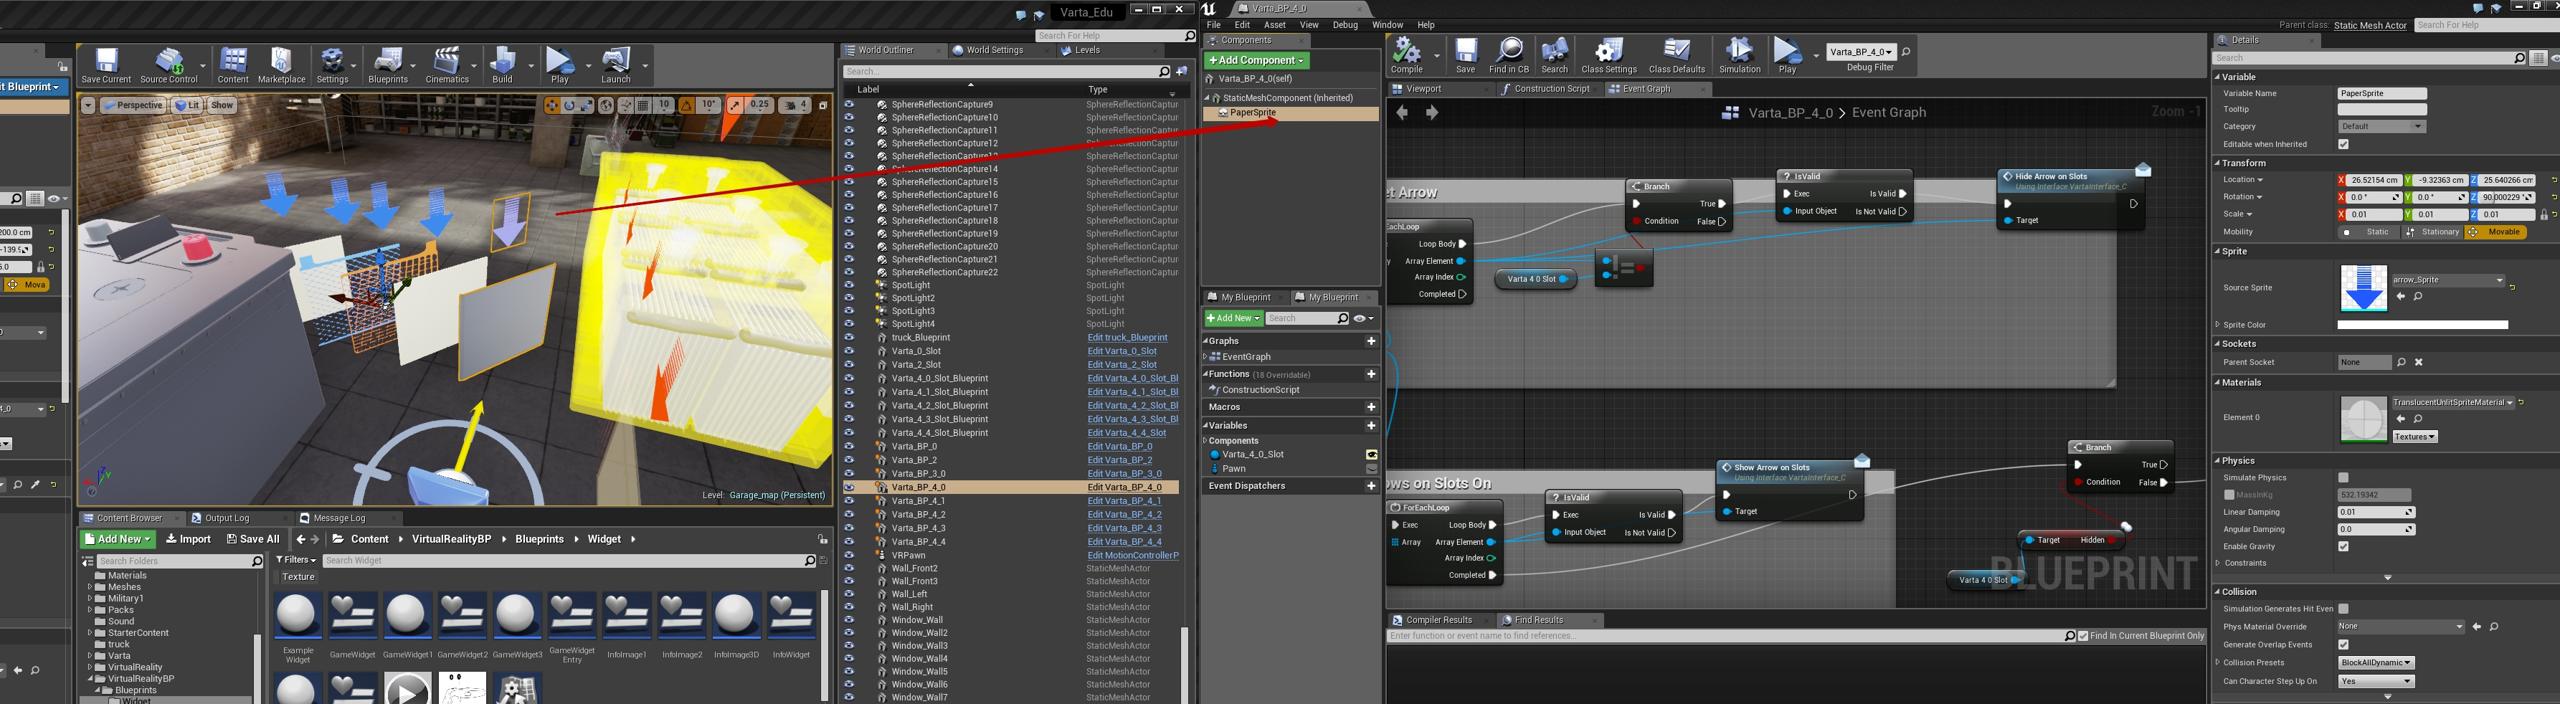This screenshot has height=704, width=2560.
Task: Open the Collision Presets dropdown
Action: [2375, 663]
